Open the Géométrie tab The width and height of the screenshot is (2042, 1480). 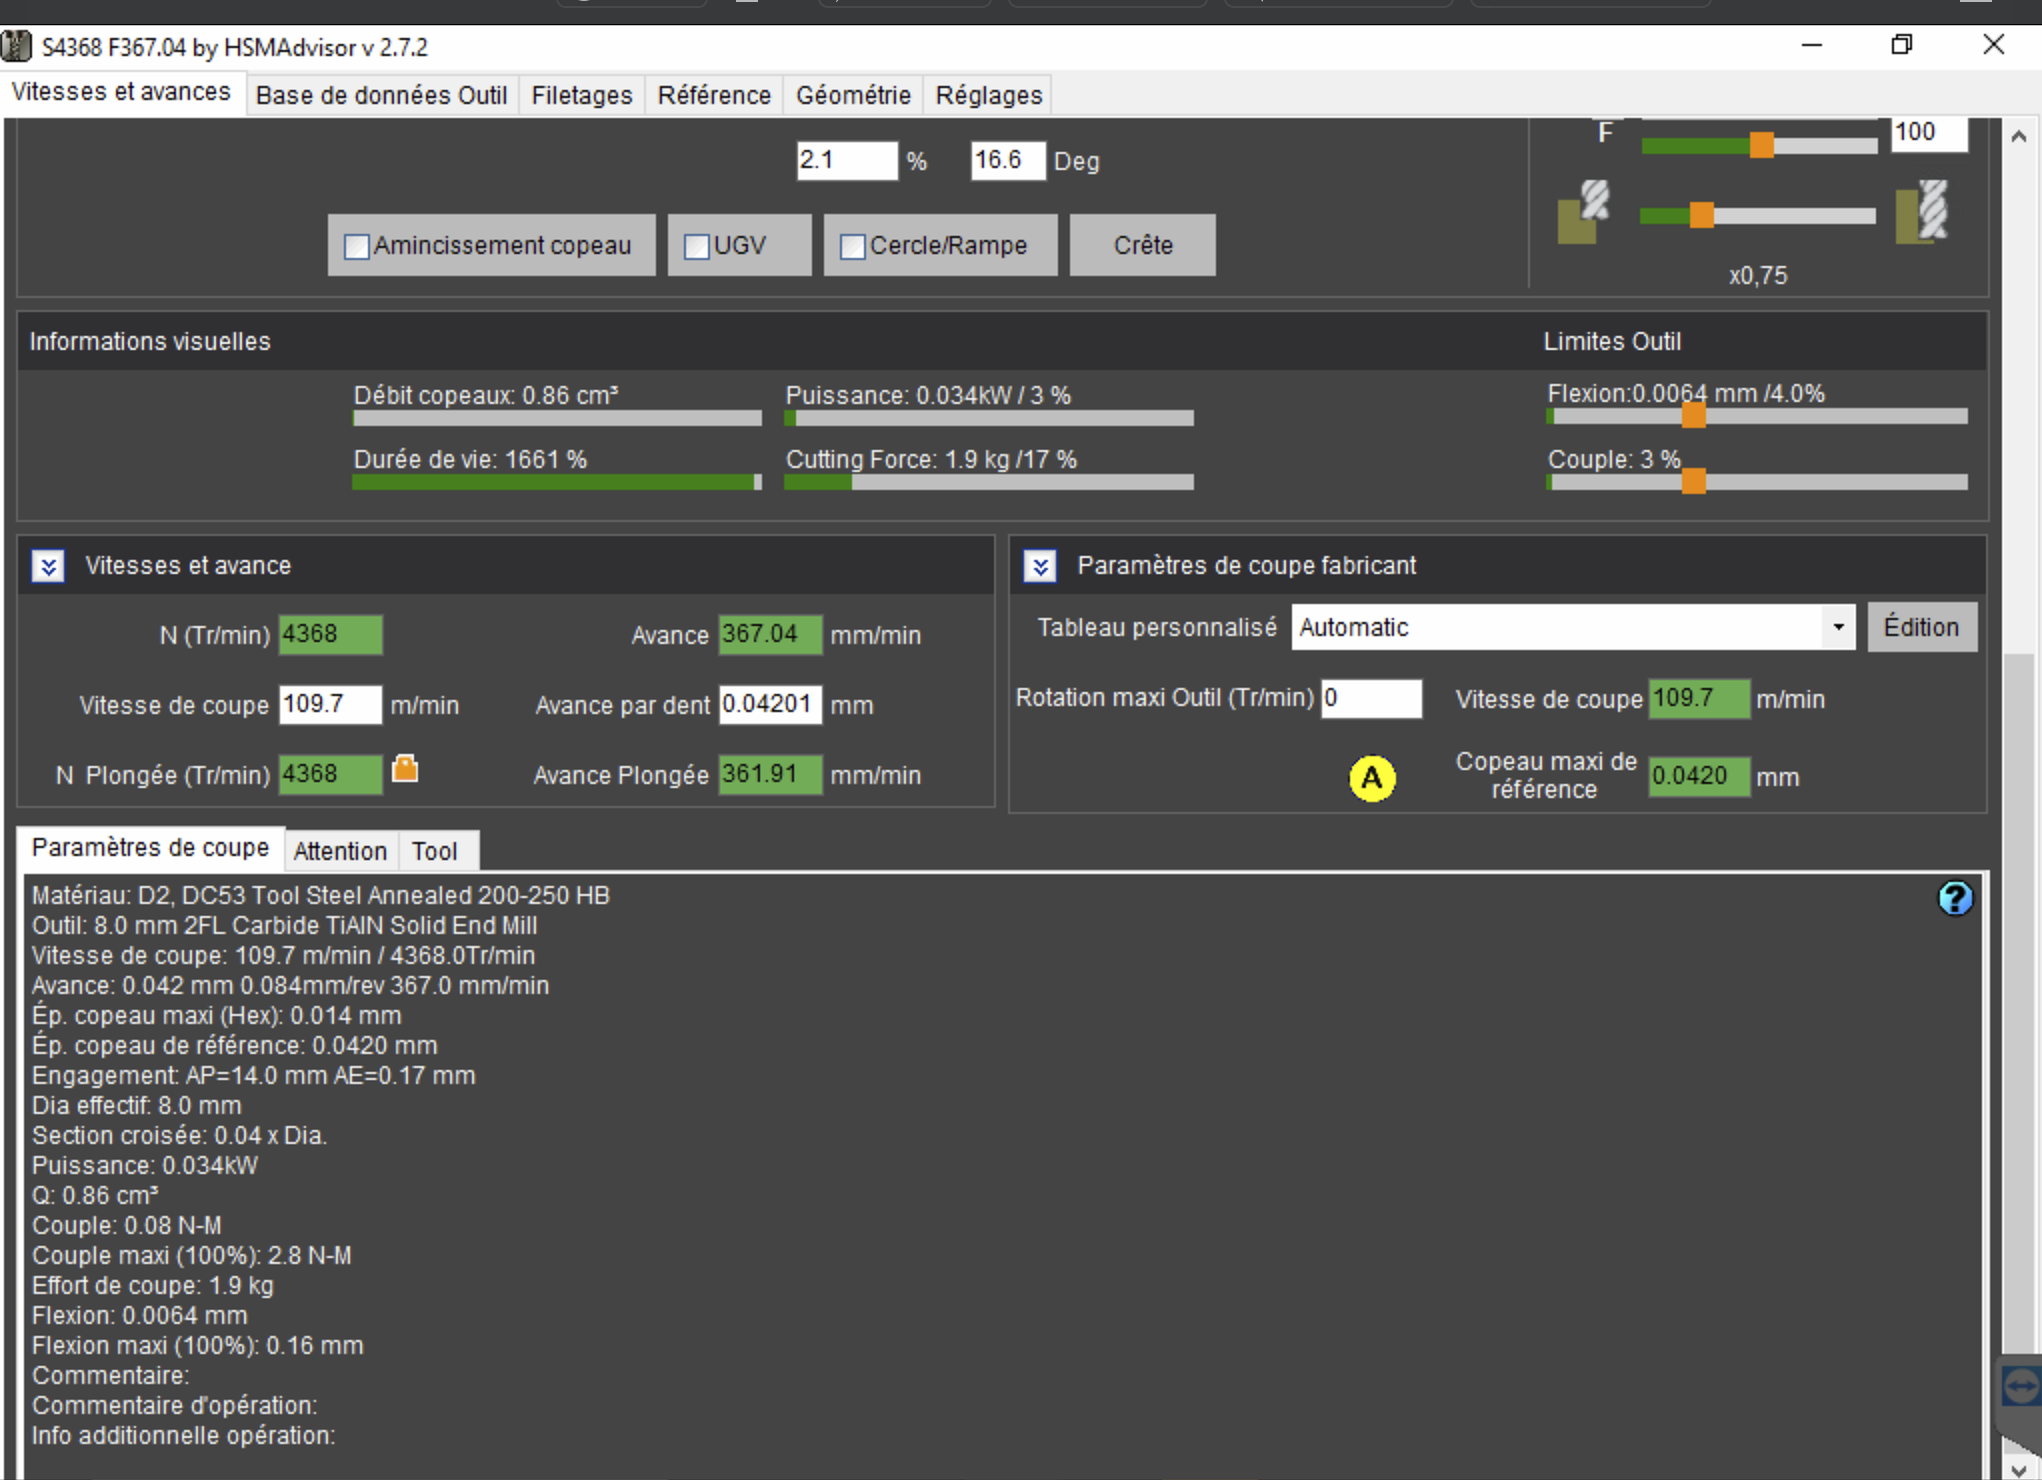click(x=852, y=95)
